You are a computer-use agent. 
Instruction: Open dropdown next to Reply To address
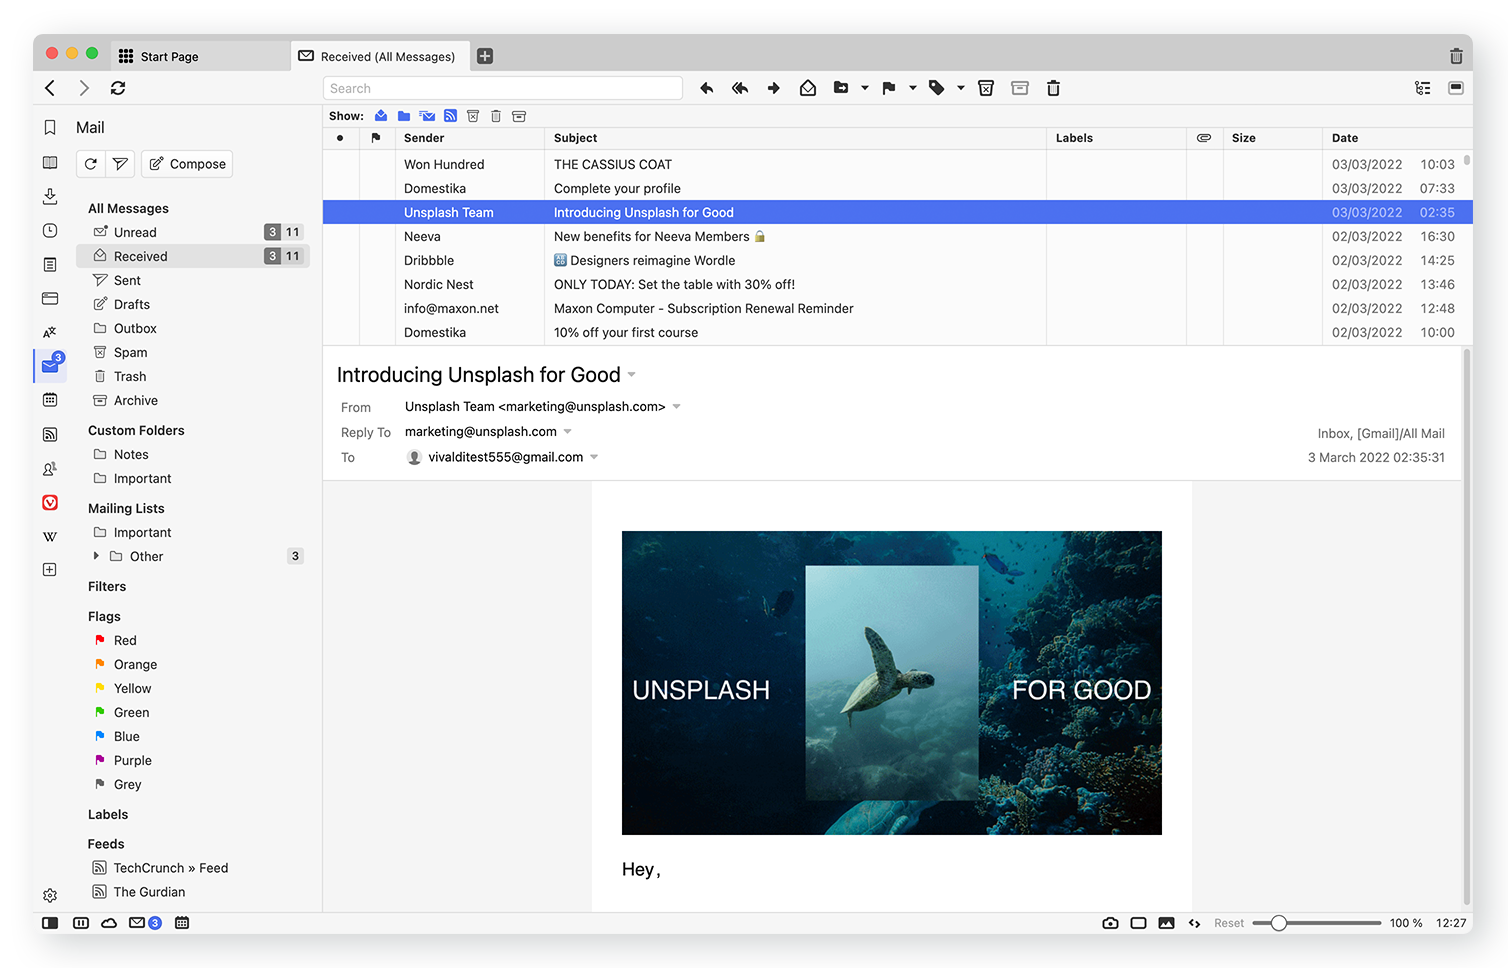pos(568,432)
